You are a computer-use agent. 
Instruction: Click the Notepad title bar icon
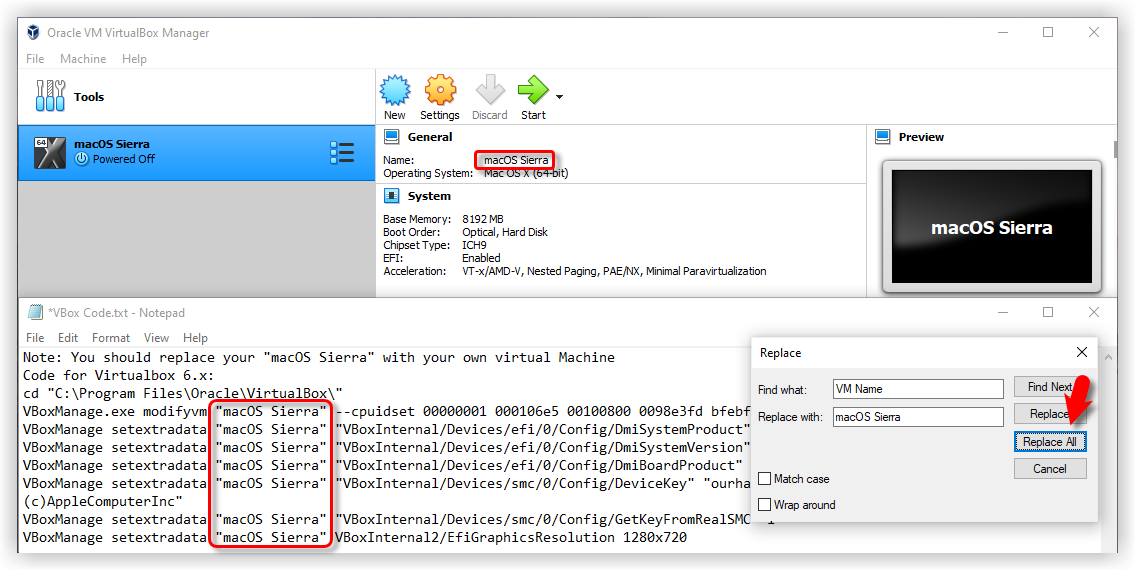(35, 312)
